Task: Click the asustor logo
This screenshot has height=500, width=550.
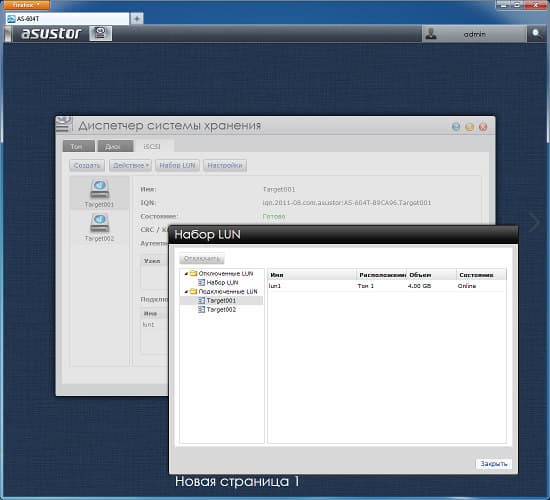Action: (51, 33)
